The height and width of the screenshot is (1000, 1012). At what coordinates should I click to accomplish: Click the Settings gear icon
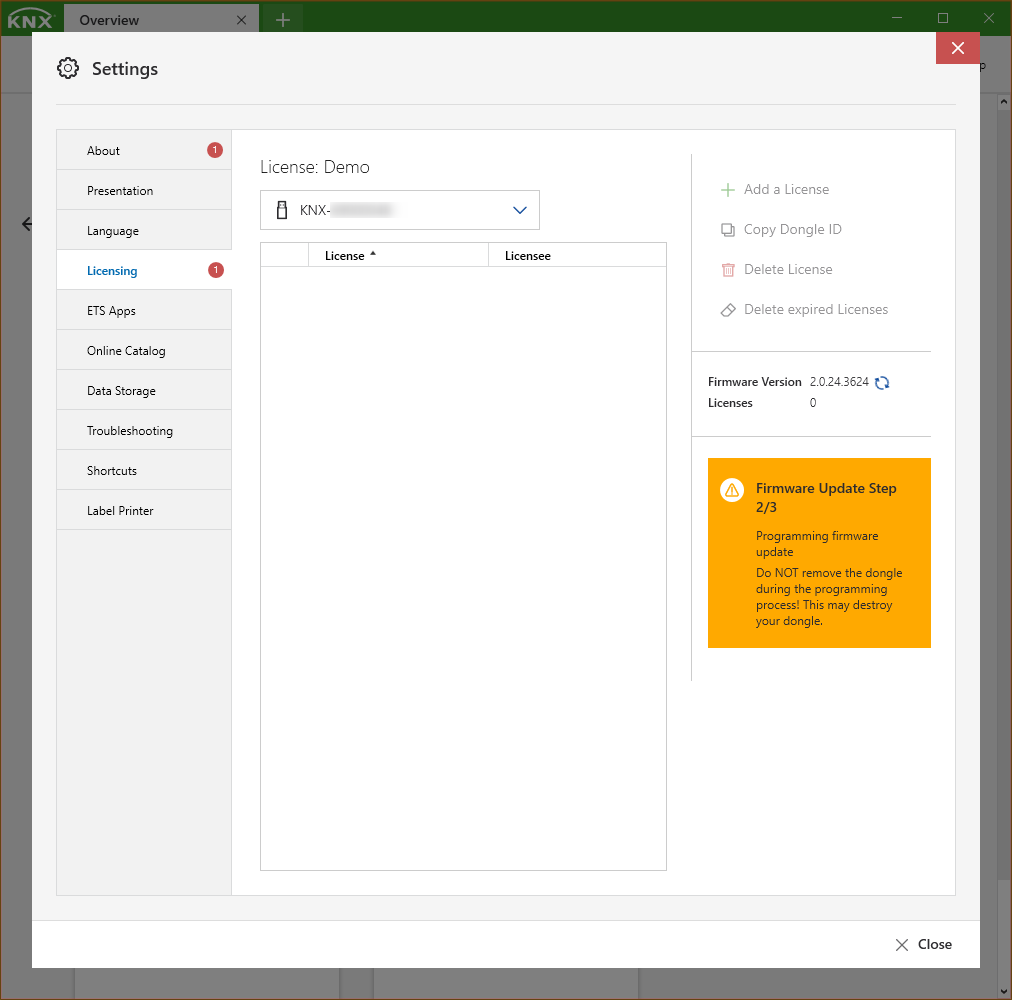pos(68,68)
